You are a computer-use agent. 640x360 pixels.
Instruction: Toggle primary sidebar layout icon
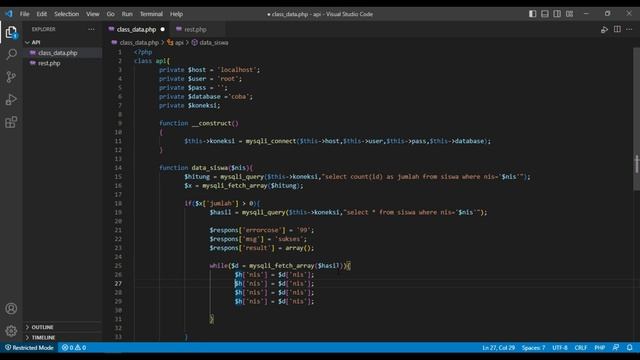(532, 14)
